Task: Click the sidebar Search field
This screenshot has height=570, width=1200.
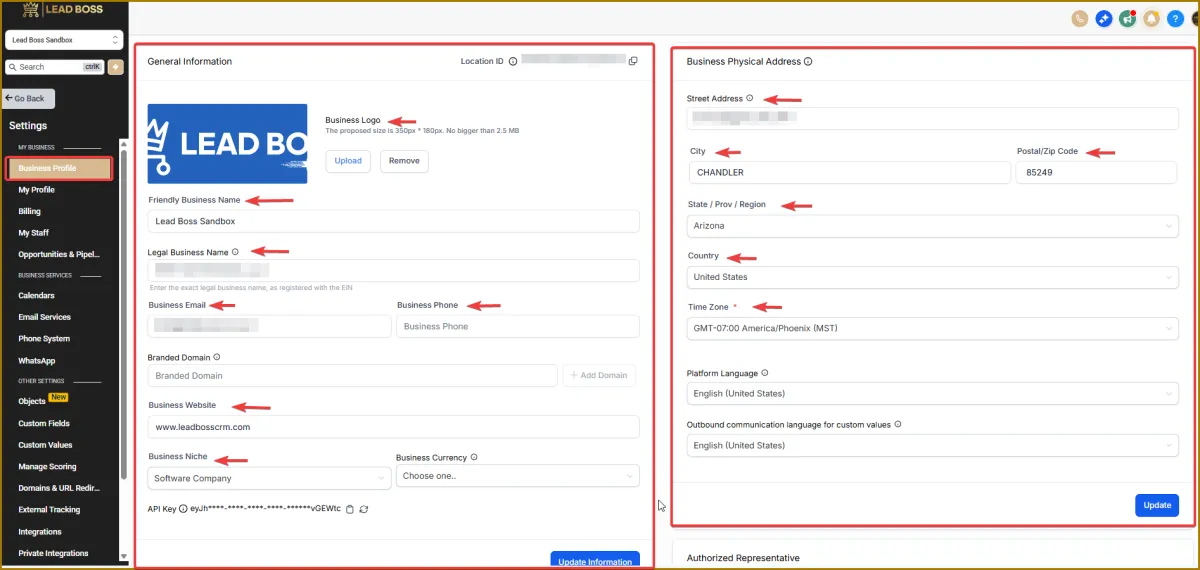Action: tap(56, 67)
